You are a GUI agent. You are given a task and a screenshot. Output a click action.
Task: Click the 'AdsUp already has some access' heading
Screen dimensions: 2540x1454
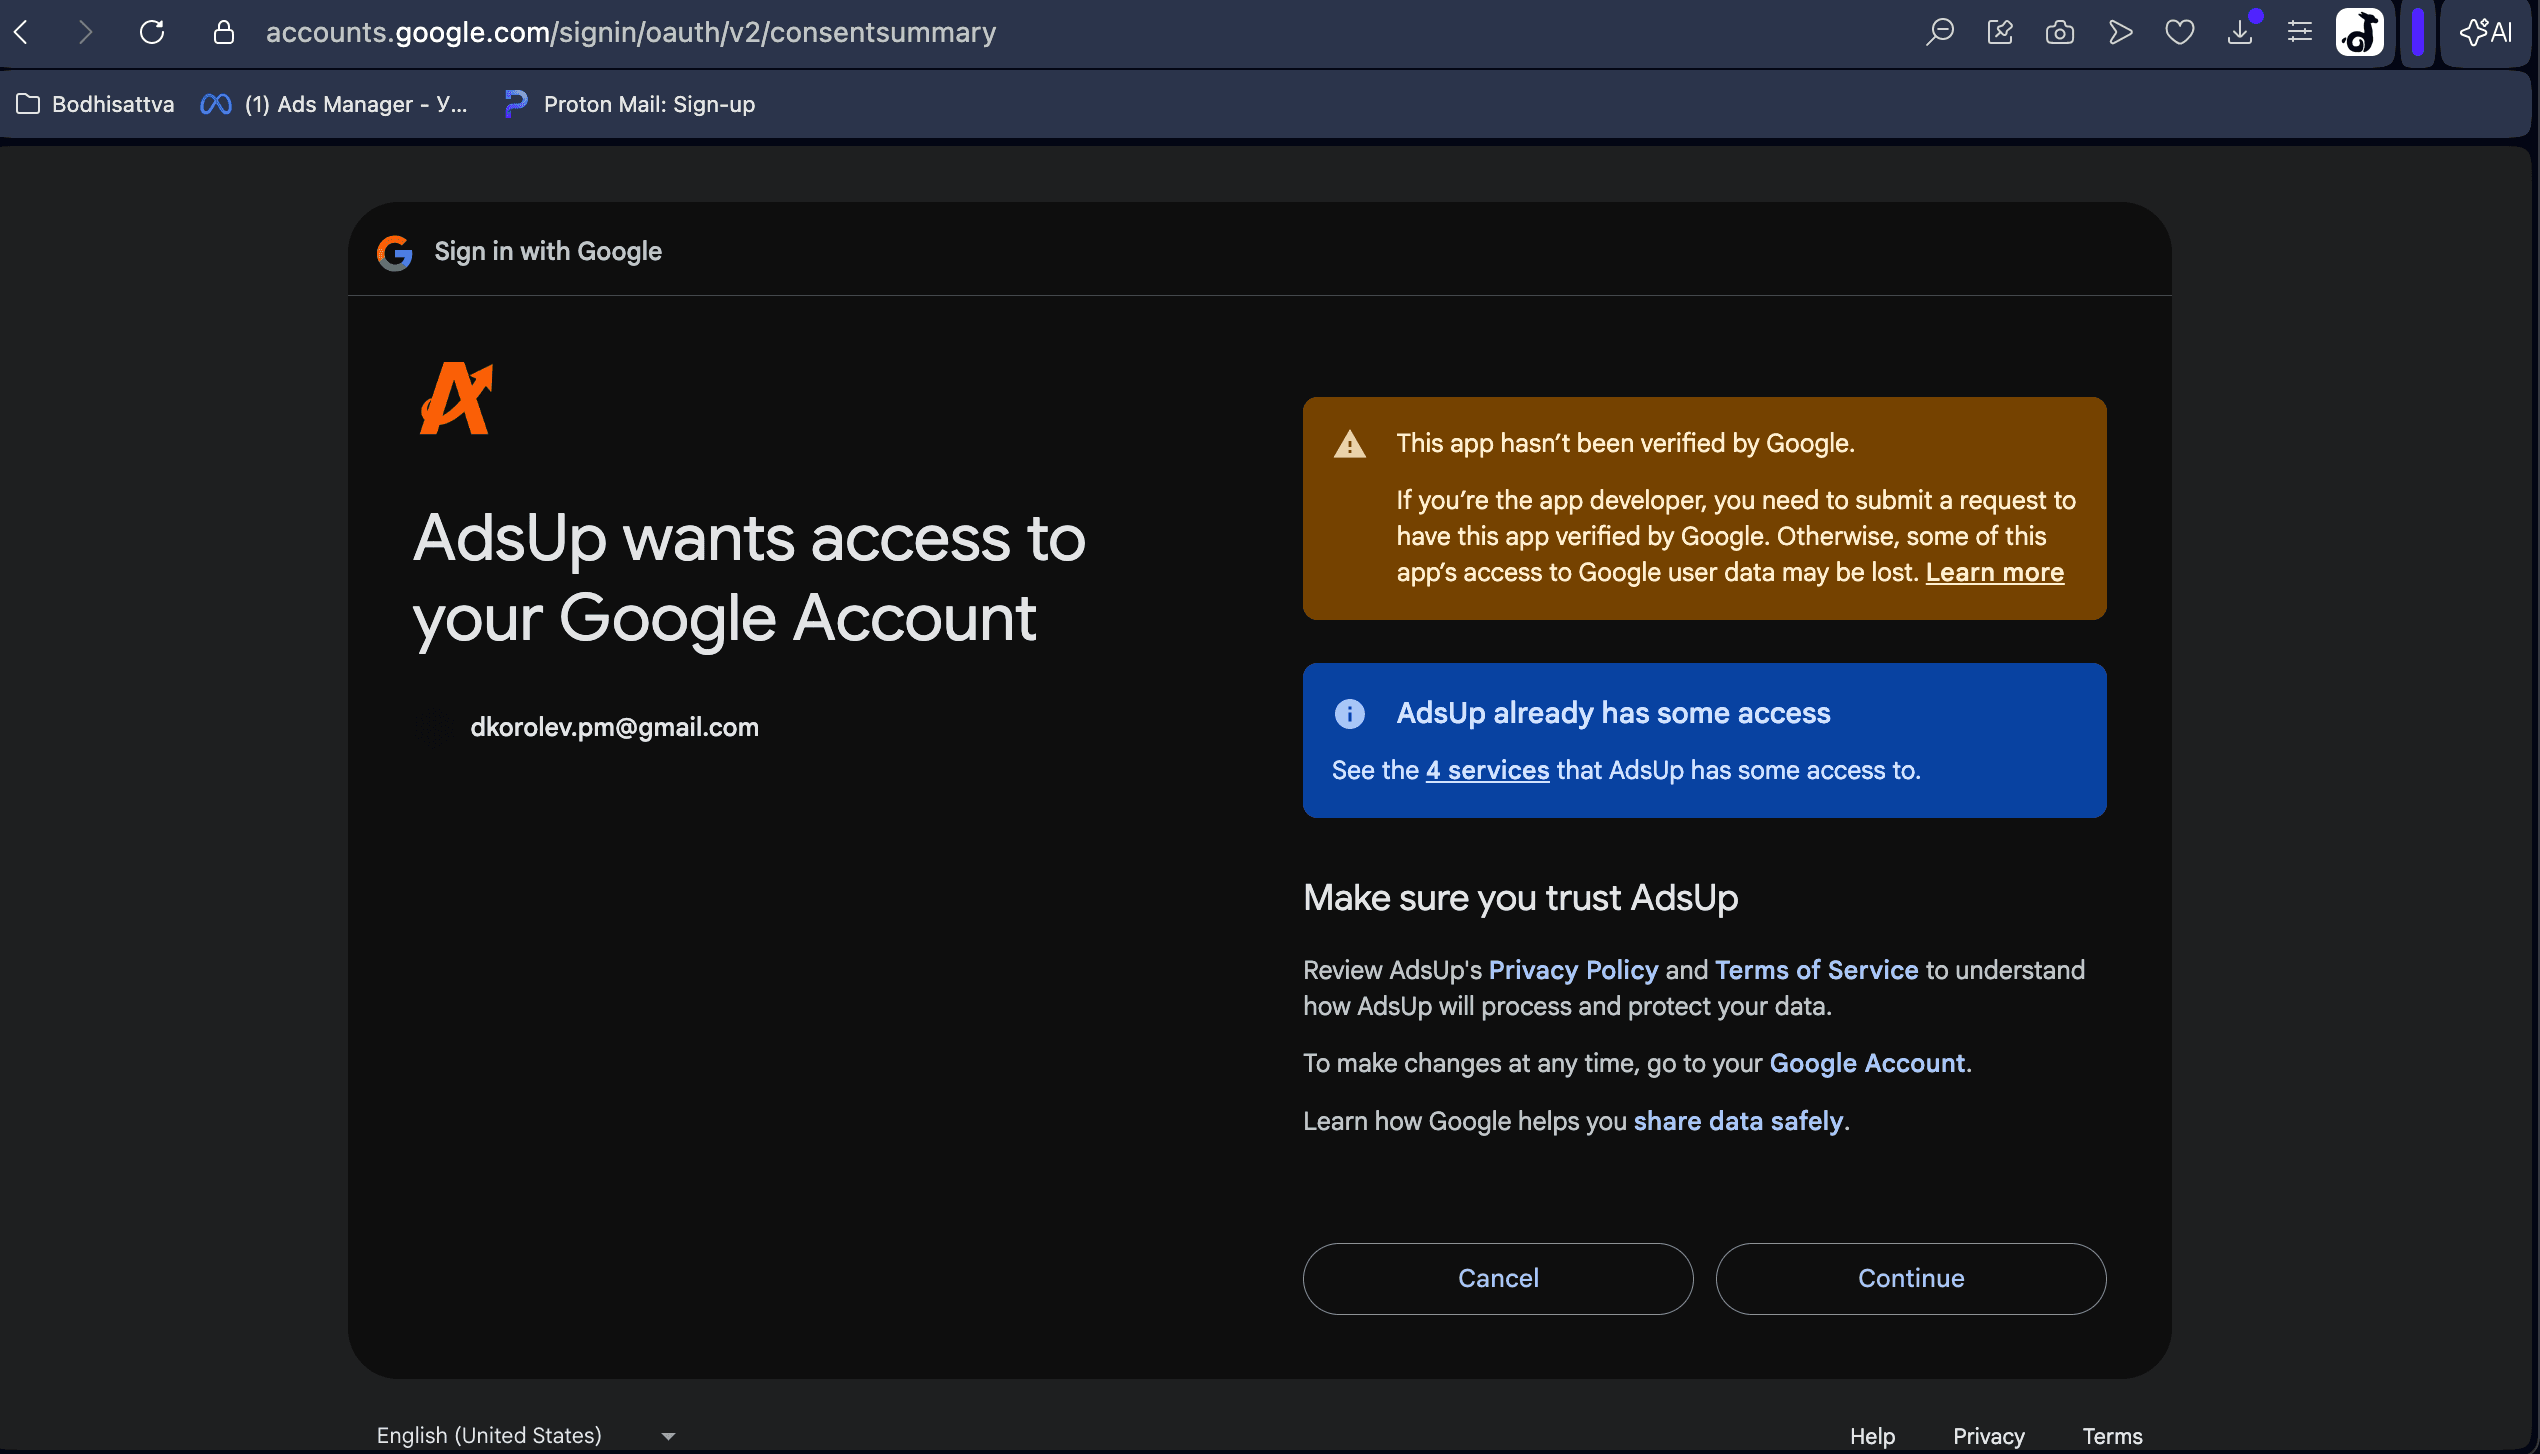(1613, 713)
